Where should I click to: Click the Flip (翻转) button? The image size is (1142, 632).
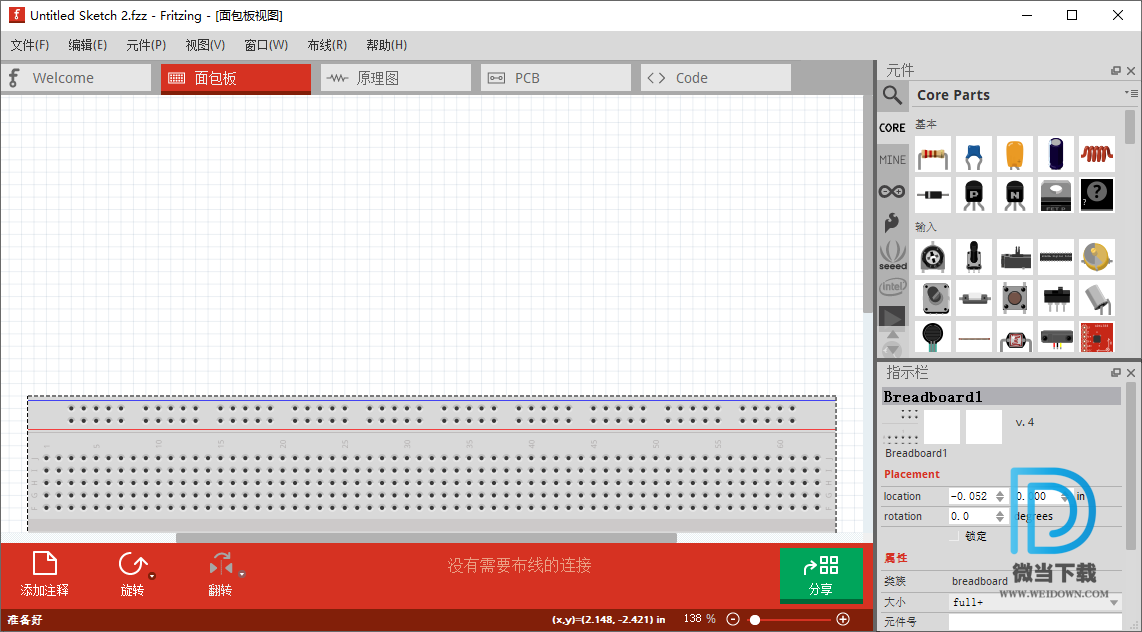(x=221, y=574)
